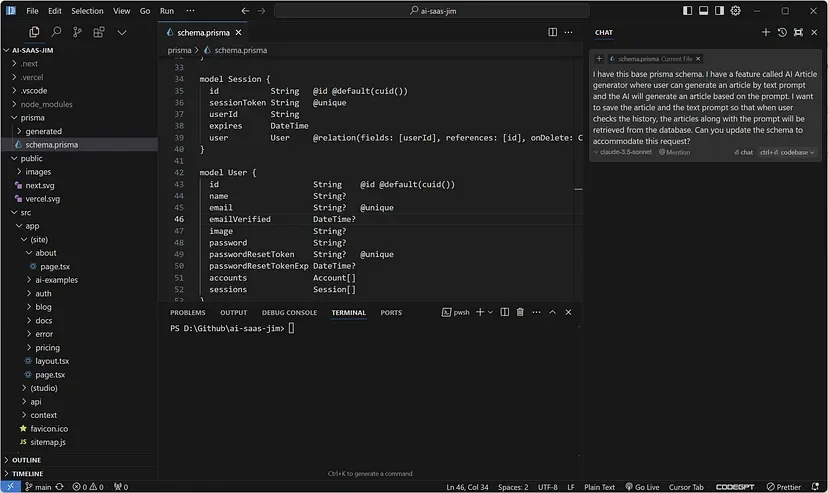Toggle the bottom panel layout
This screenshot has height=493, width=828.
704,11
